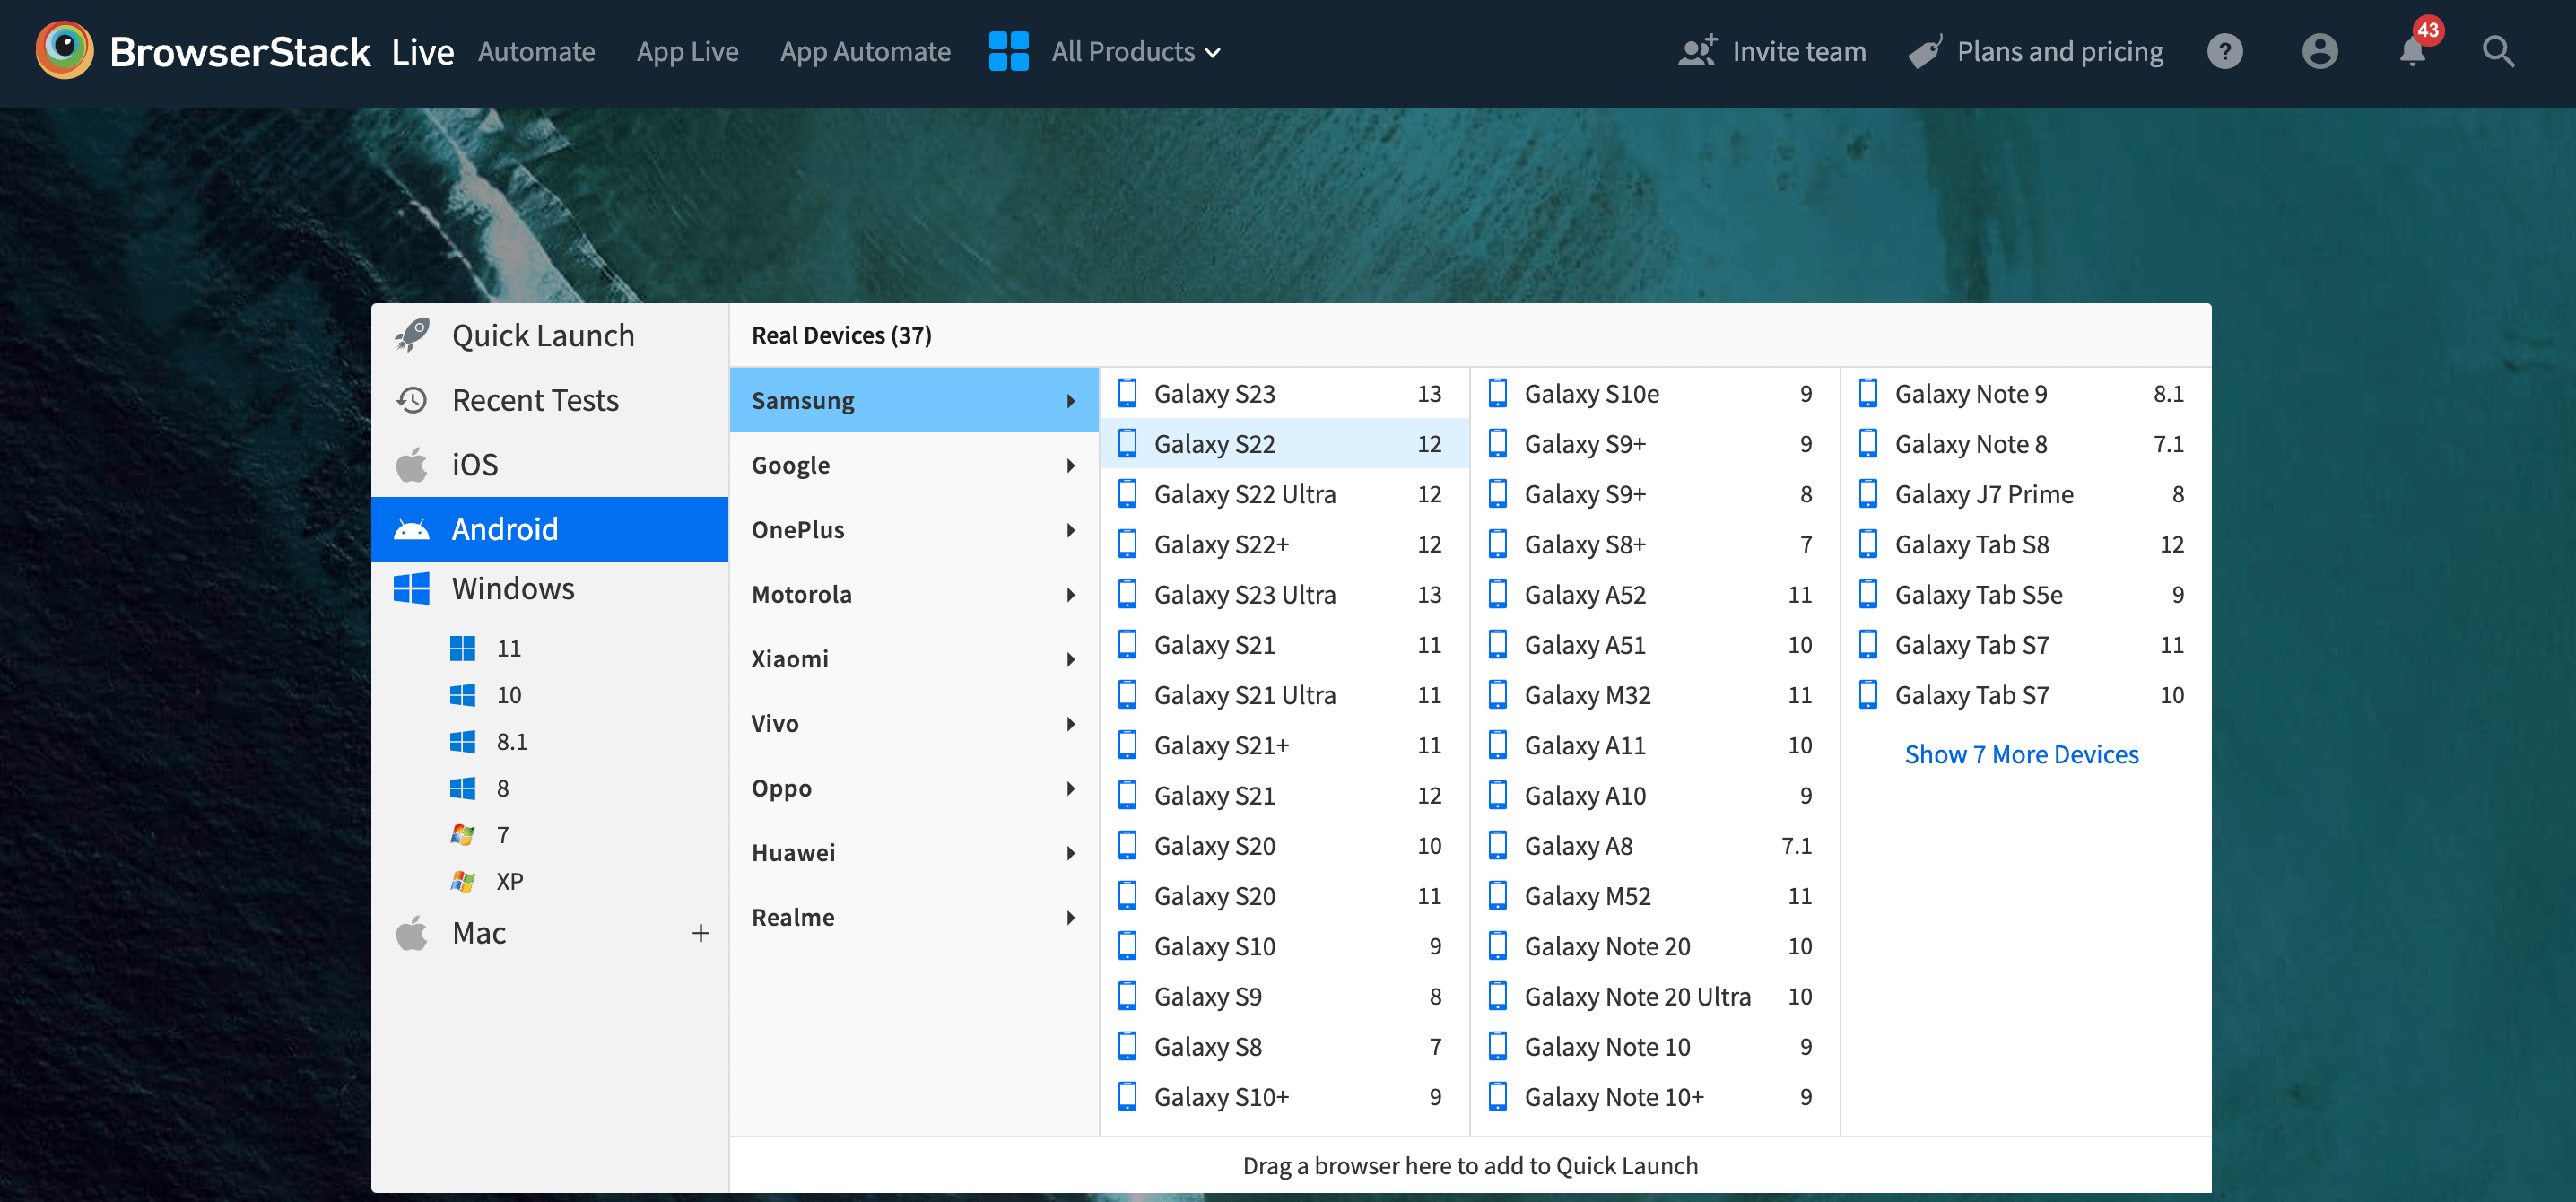Open Recent Tests in the sidebar
The image size is (2576, 1202).
point(550,400)
